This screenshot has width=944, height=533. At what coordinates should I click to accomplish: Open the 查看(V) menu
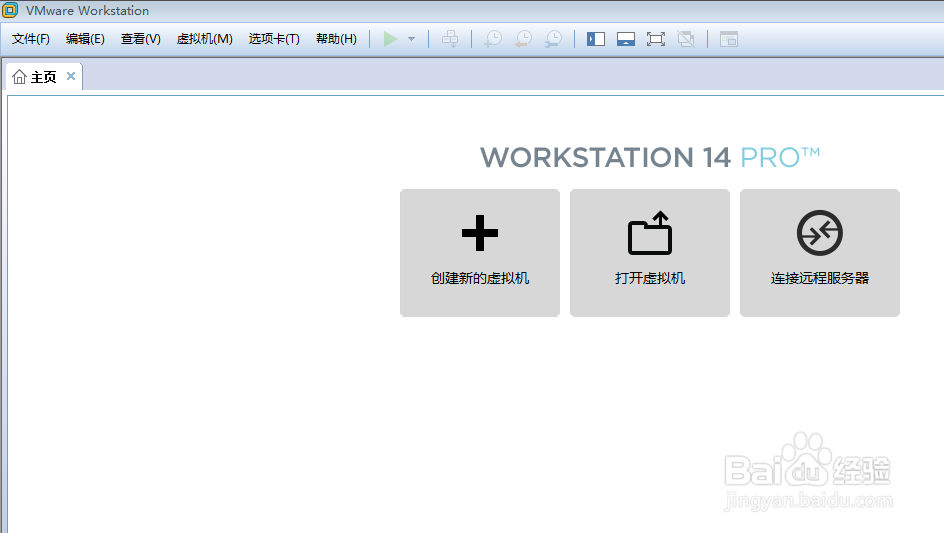[140, 39]
